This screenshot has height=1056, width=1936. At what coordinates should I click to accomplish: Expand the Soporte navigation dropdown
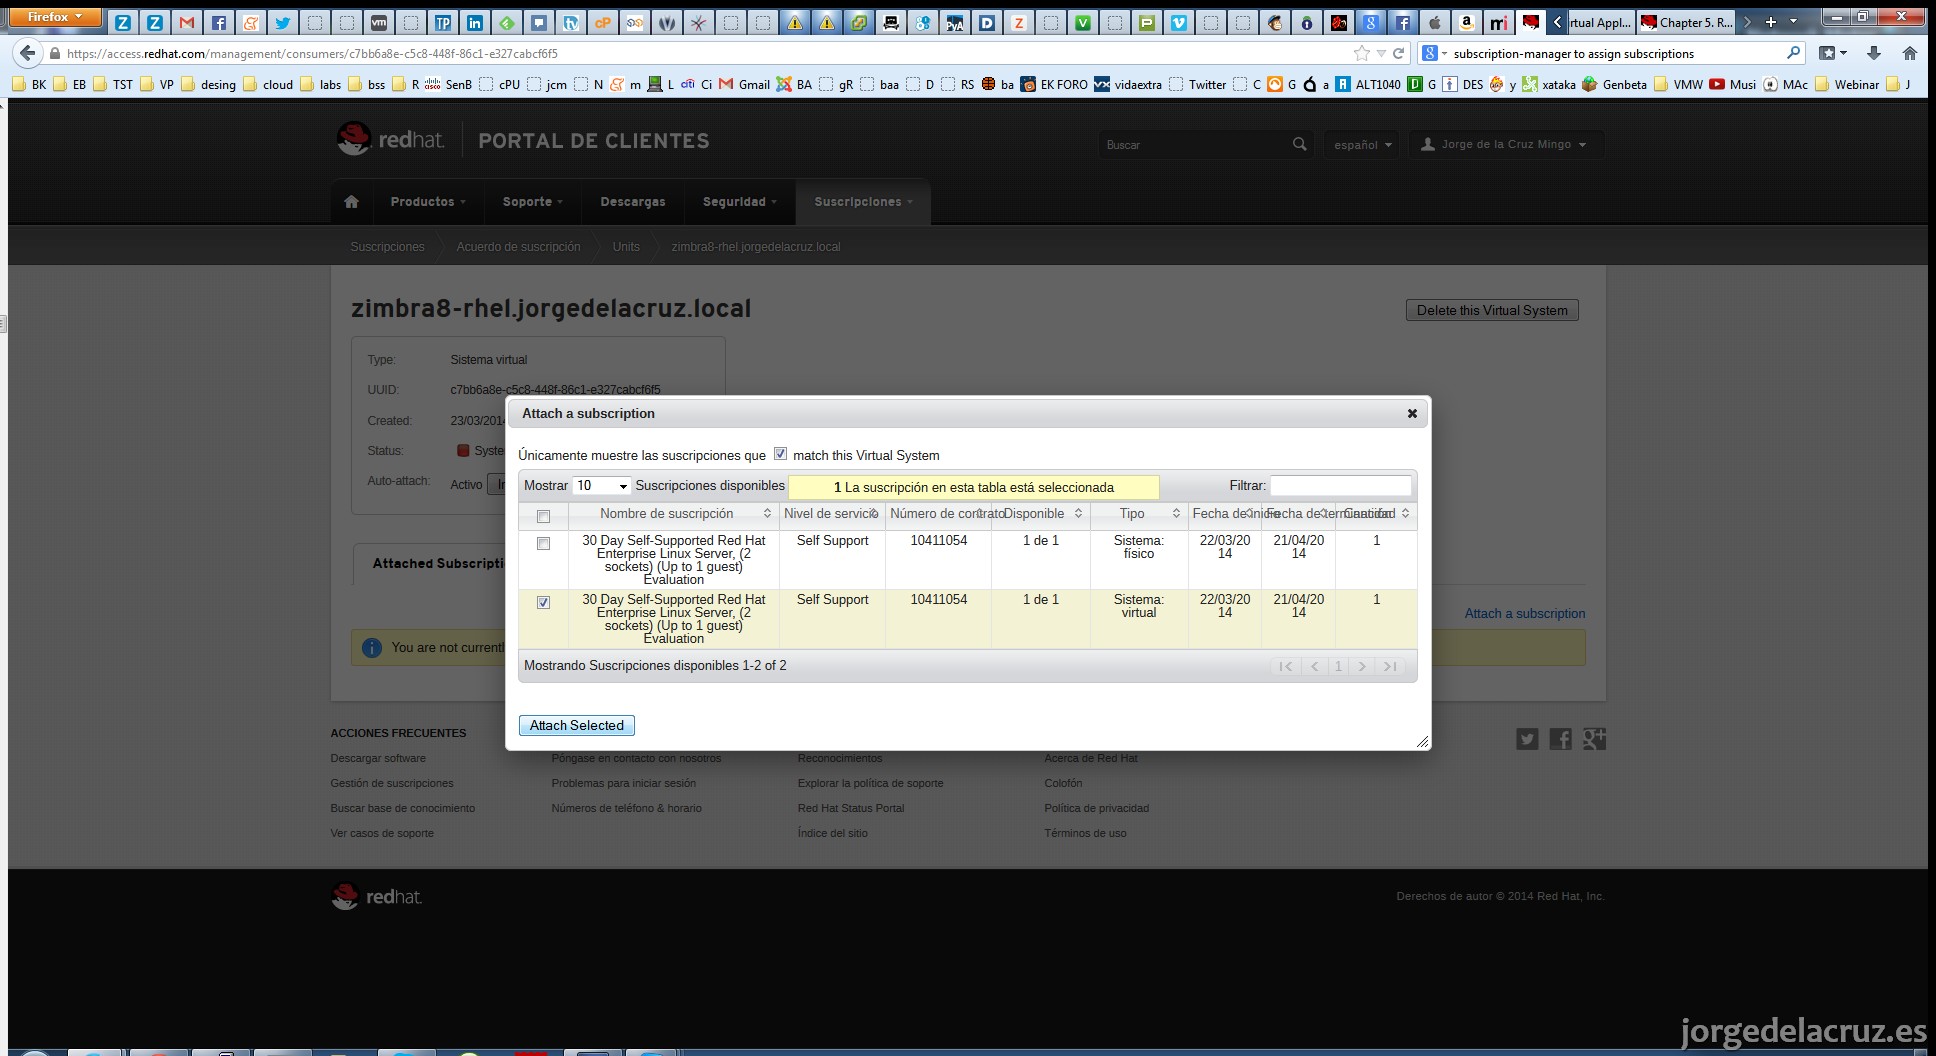point(533,202)
